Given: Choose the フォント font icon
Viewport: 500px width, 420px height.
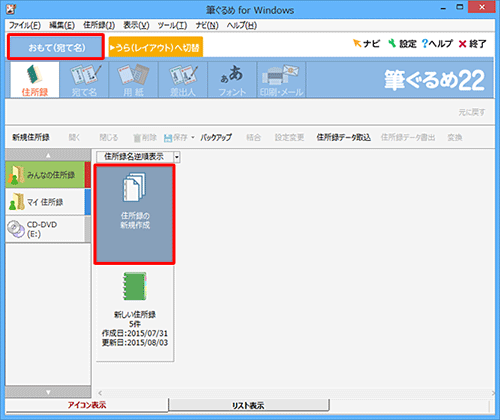Looking at the screenshot, I should point(232,80).
